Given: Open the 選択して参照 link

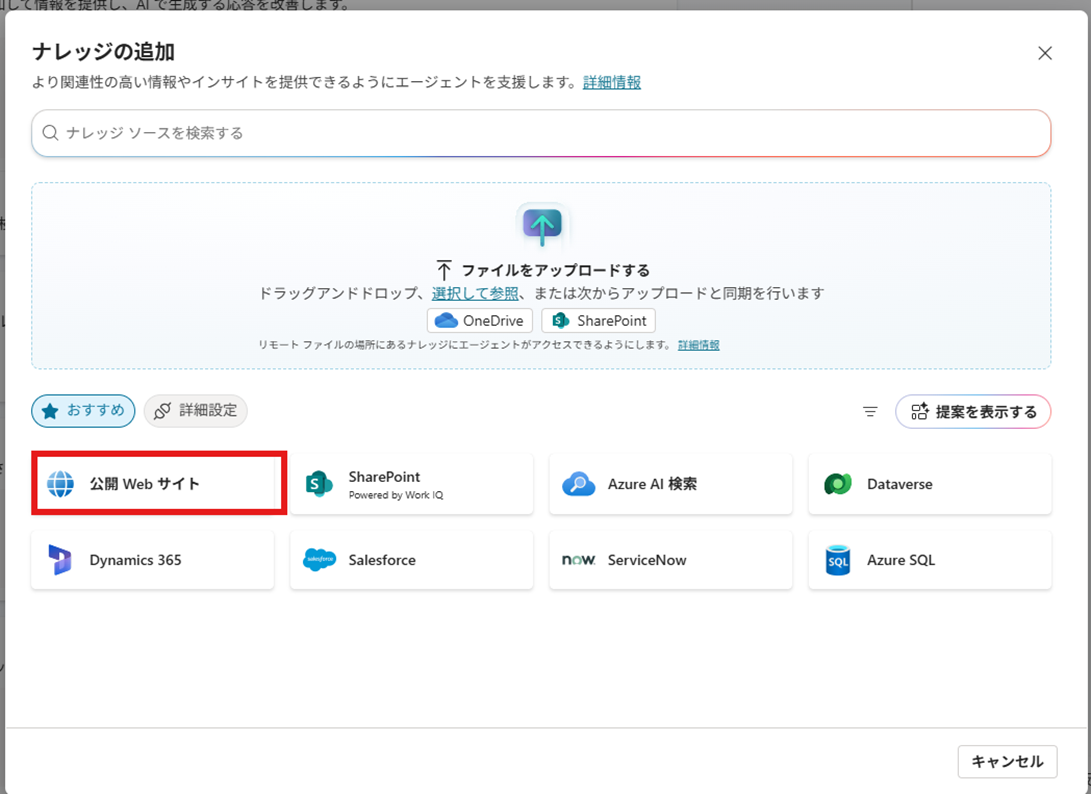Looking at the screenshot, I should [x=475, y=293].
